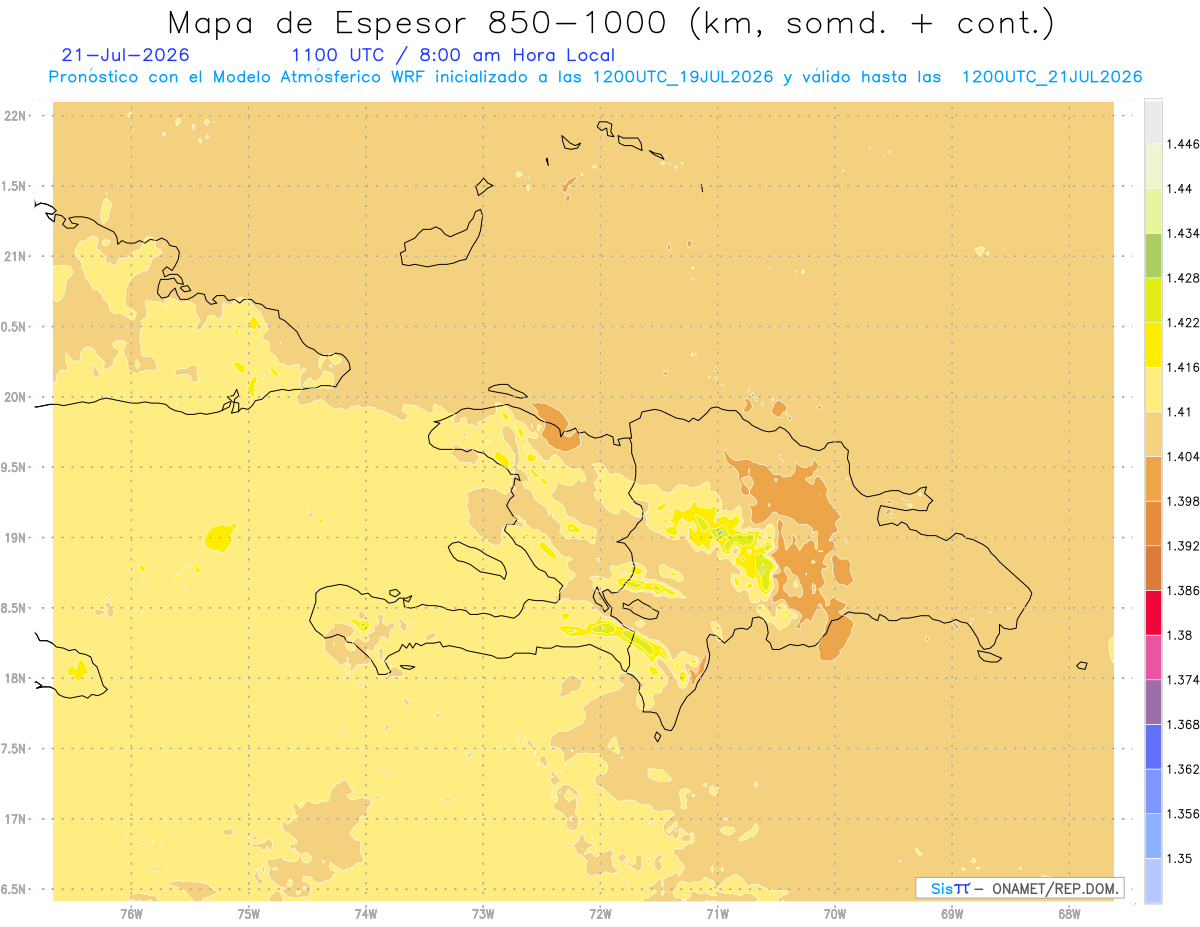
Task: Click the "1.416" colorbar value
Action: (1183, 367)
